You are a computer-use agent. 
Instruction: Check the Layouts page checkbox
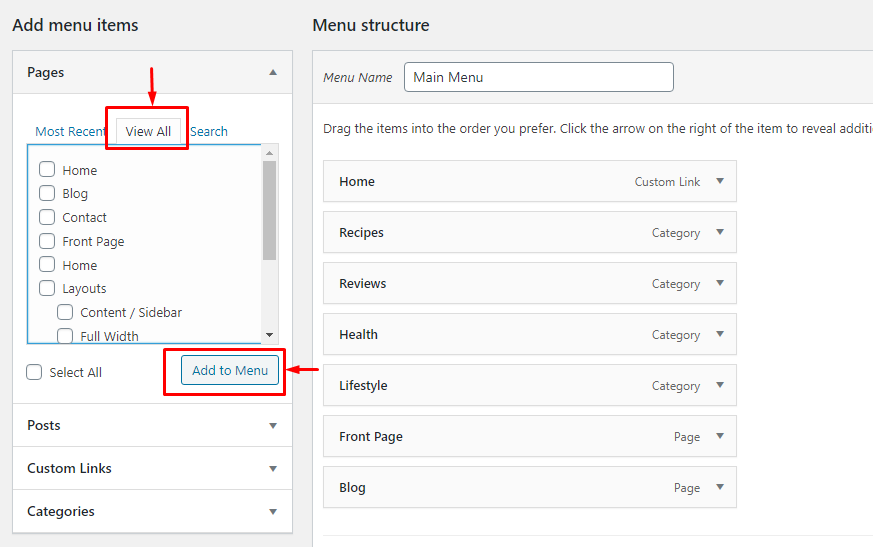47,288
